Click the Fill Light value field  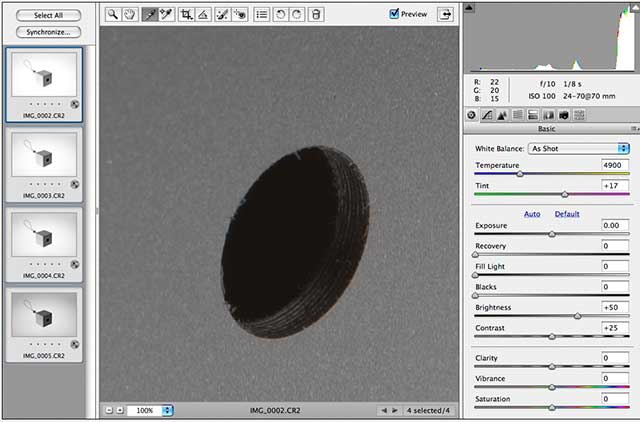click(x=615, y=266)
